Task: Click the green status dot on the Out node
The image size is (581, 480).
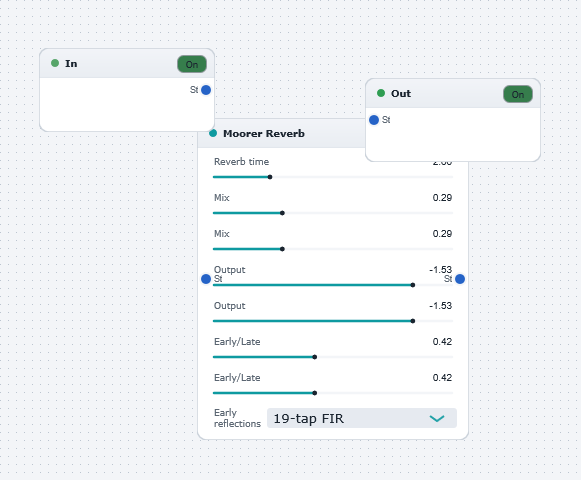Action: tap(381, 93)
